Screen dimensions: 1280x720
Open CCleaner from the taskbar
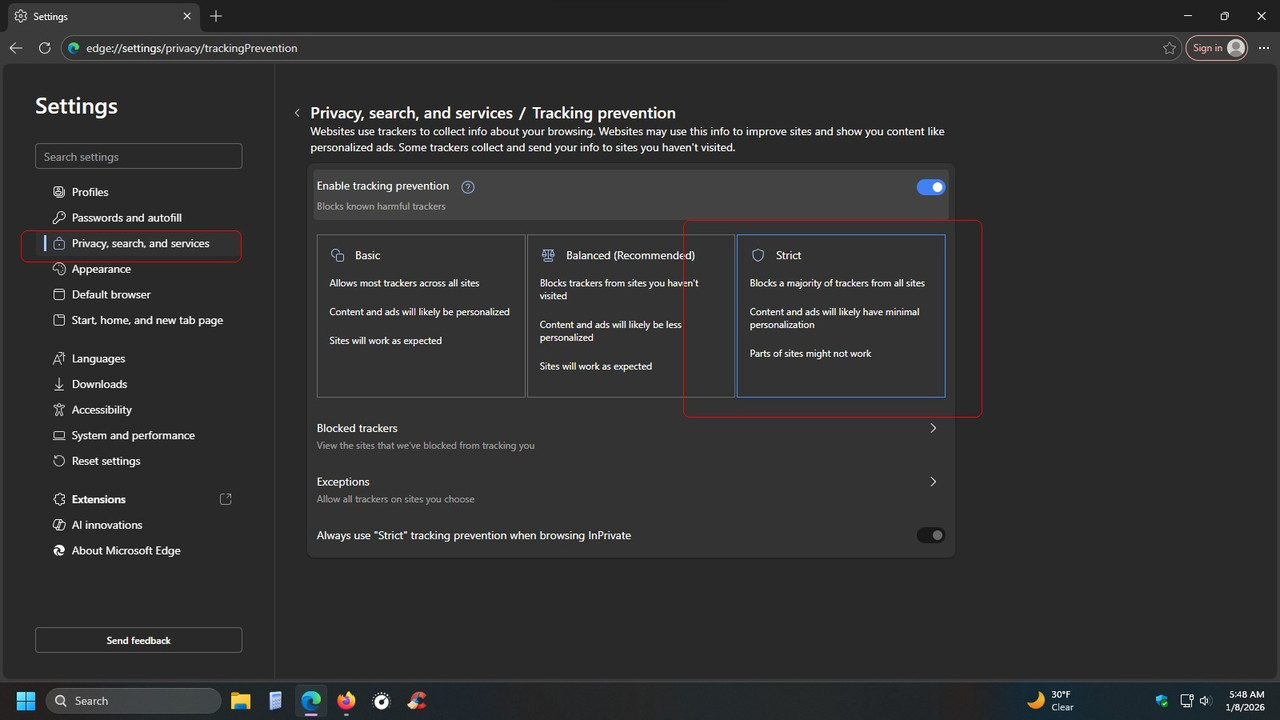point(417,701)
